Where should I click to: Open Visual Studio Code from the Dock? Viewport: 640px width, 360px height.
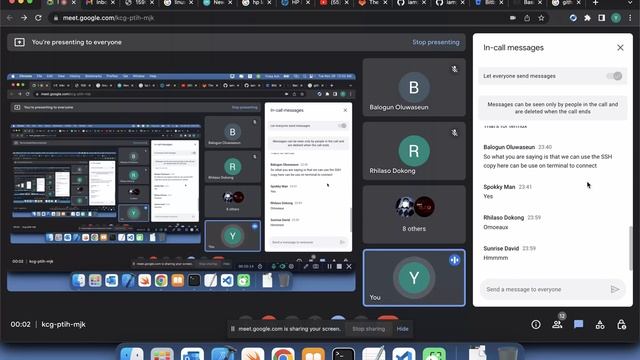pyautogui.click(x=404, y=353)
